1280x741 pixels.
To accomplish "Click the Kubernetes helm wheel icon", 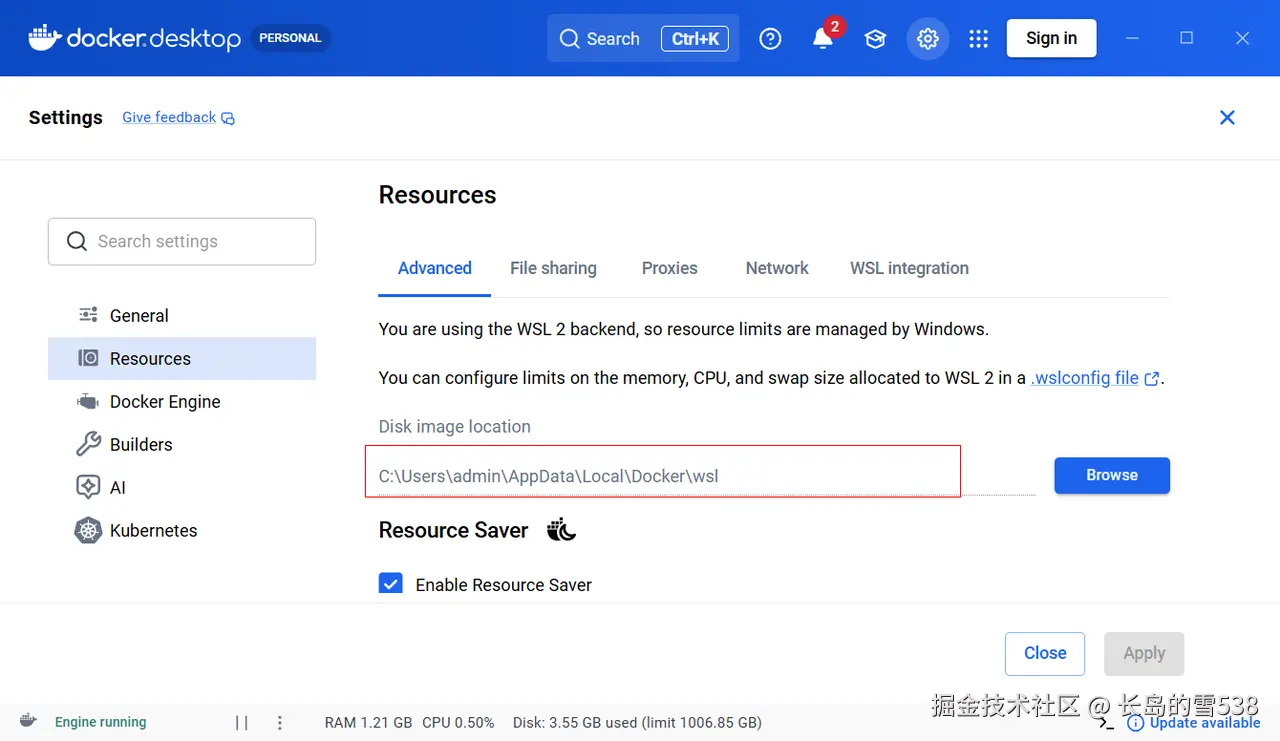I will (88, 530).
